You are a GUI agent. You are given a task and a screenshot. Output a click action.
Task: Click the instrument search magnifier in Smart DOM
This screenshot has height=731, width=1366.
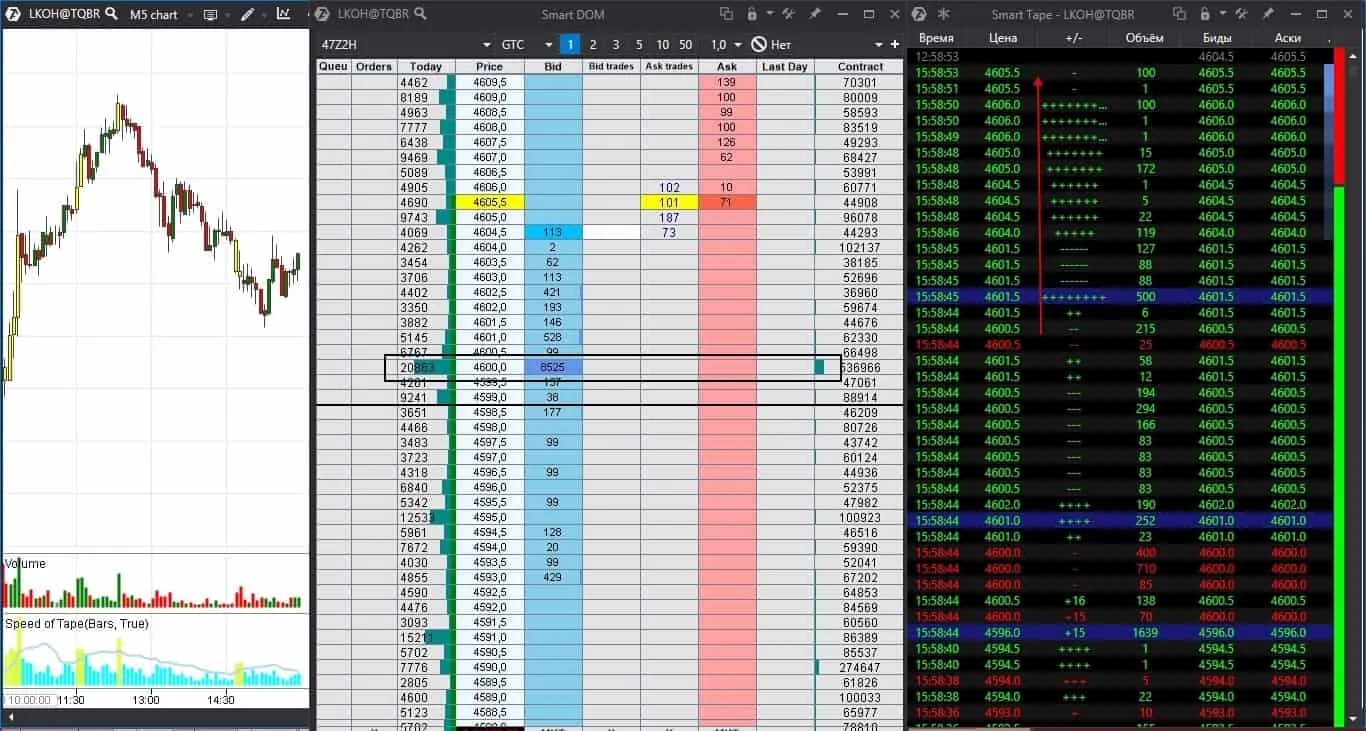421,14
